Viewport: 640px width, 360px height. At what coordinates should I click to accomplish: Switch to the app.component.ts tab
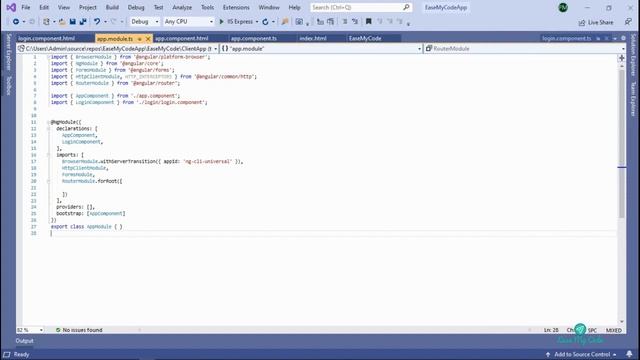[x=254, y=38]
